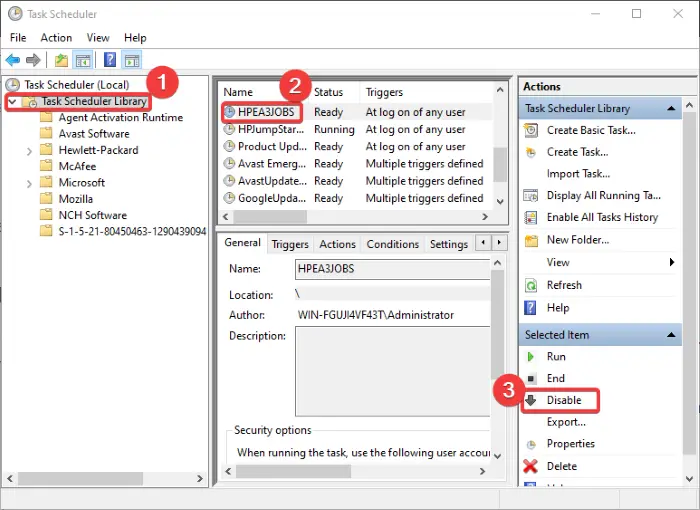The height and width of the screenshot is (510, 700).
Task: Click the task list scroll-down arrow
Action: click(x=500, y=201)
